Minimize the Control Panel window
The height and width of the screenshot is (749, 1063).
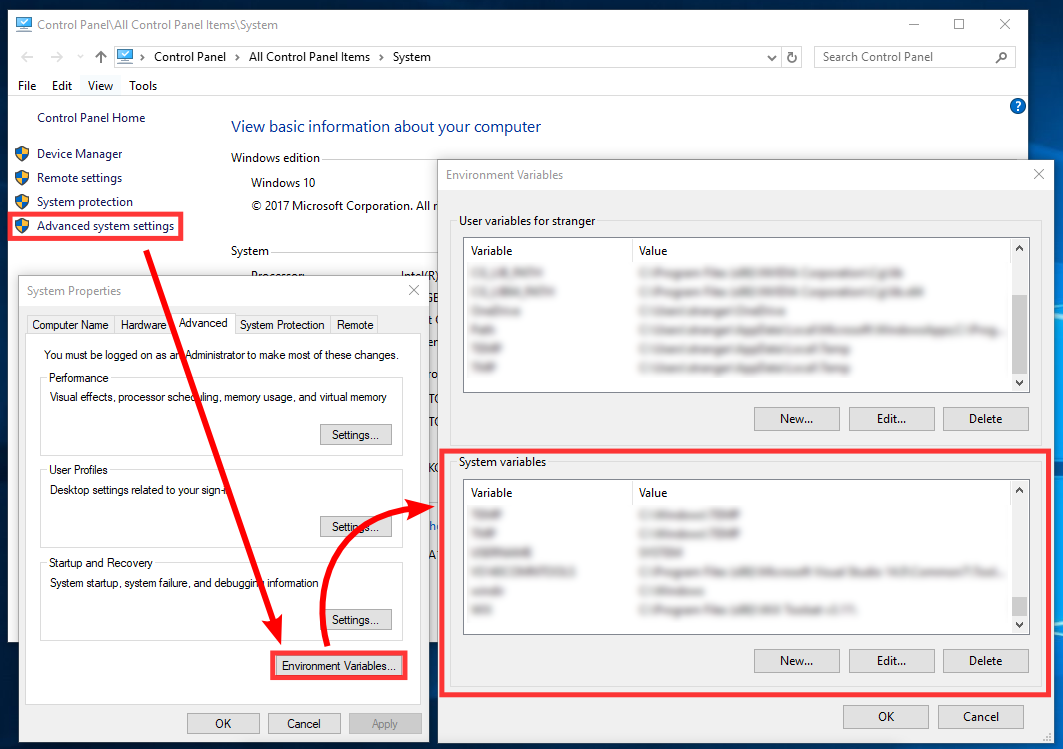pyautogui.click(x=914, y=24)
